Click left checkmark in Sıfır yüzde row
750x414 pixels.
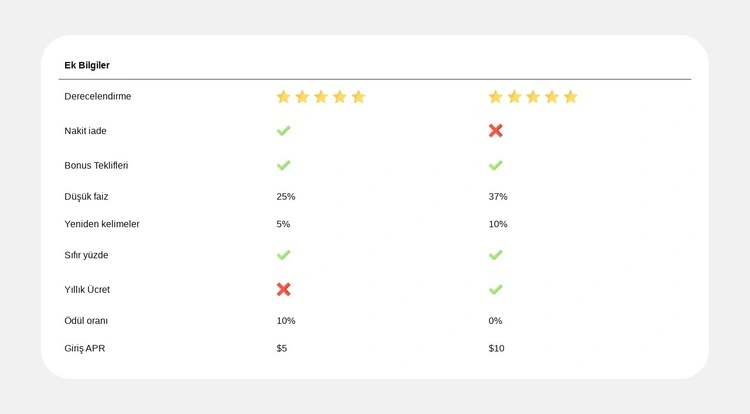[x=284, y=255]
